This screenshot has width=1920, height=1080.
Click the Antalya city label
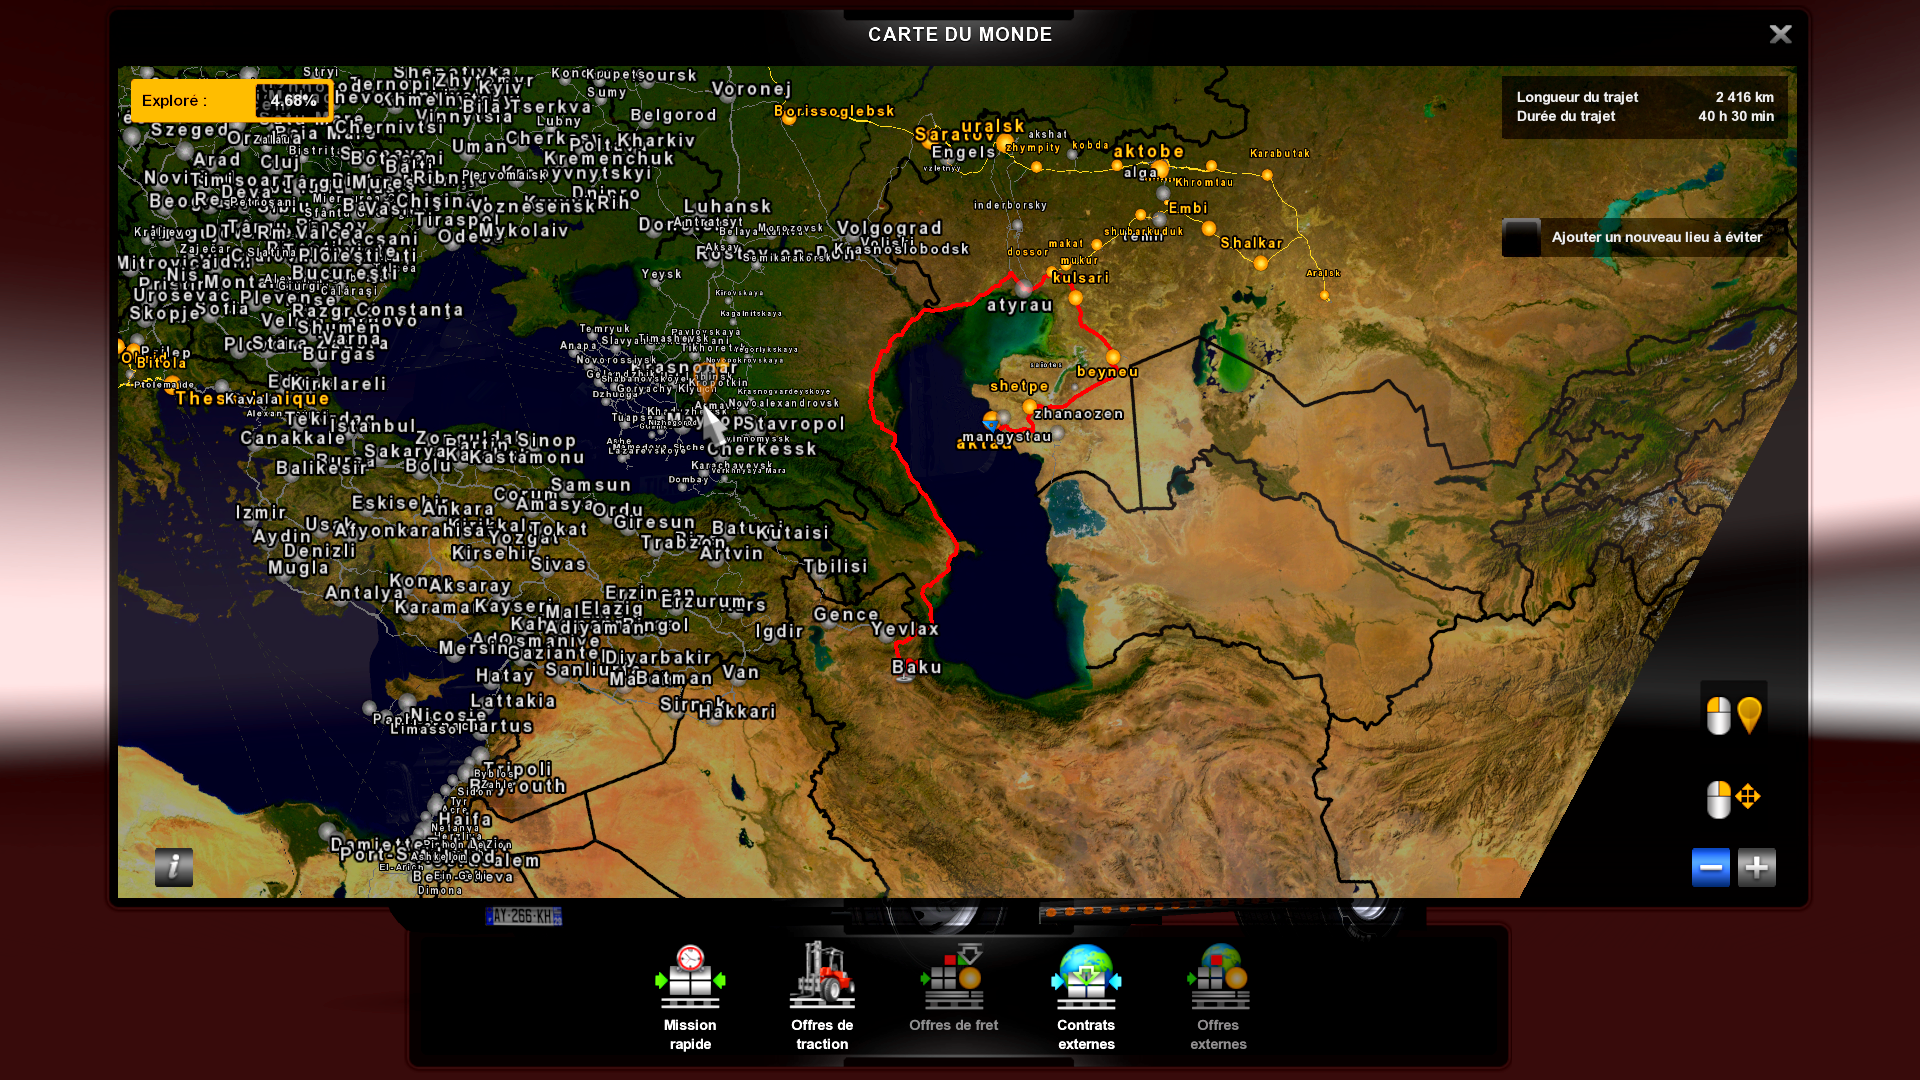click(364, 593)
